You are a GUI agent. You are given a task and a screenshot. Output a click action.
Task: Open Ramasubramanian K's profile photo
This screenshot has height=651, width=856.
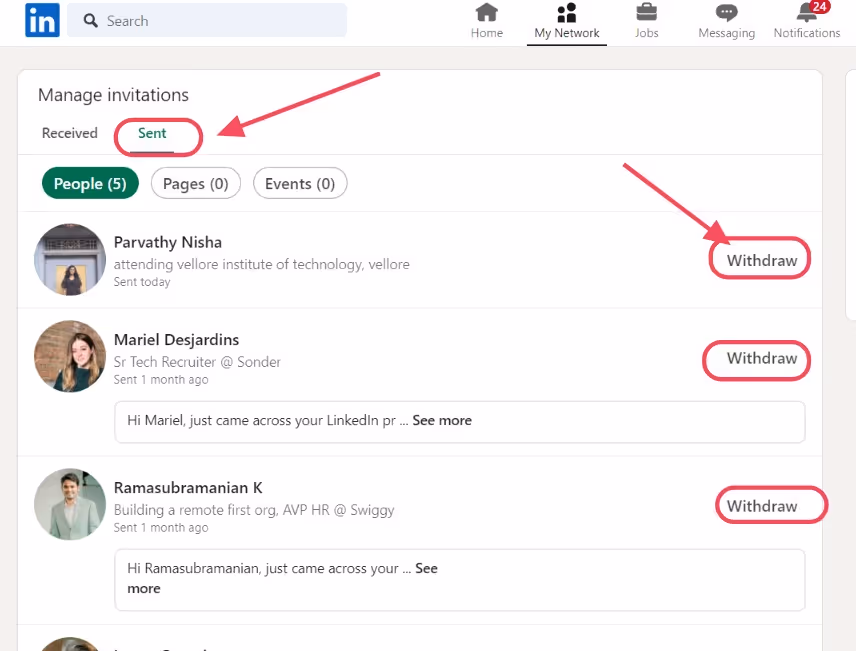point(70,504)
